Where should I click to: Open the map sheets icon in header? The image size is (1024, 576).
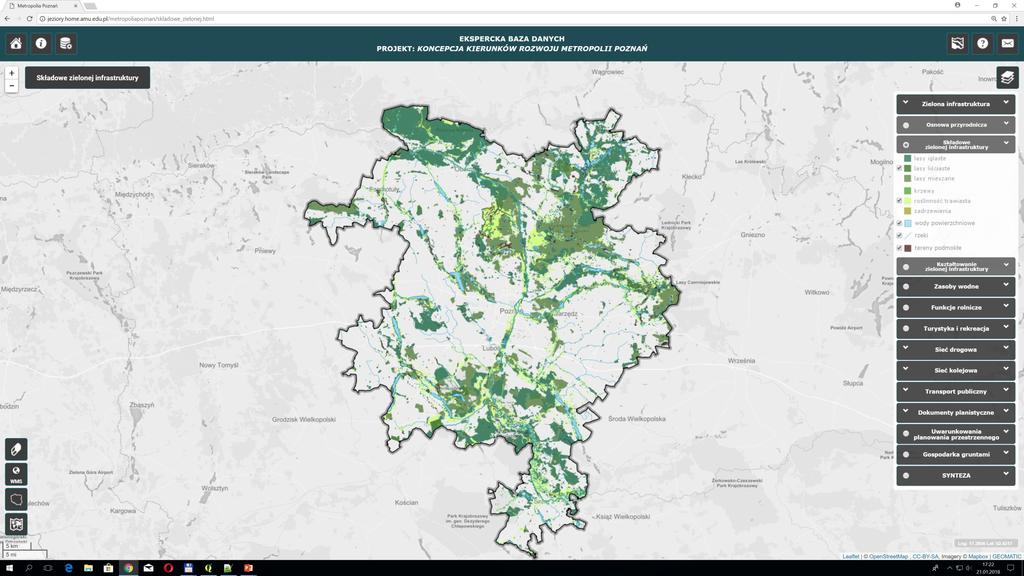pos(957,44)
